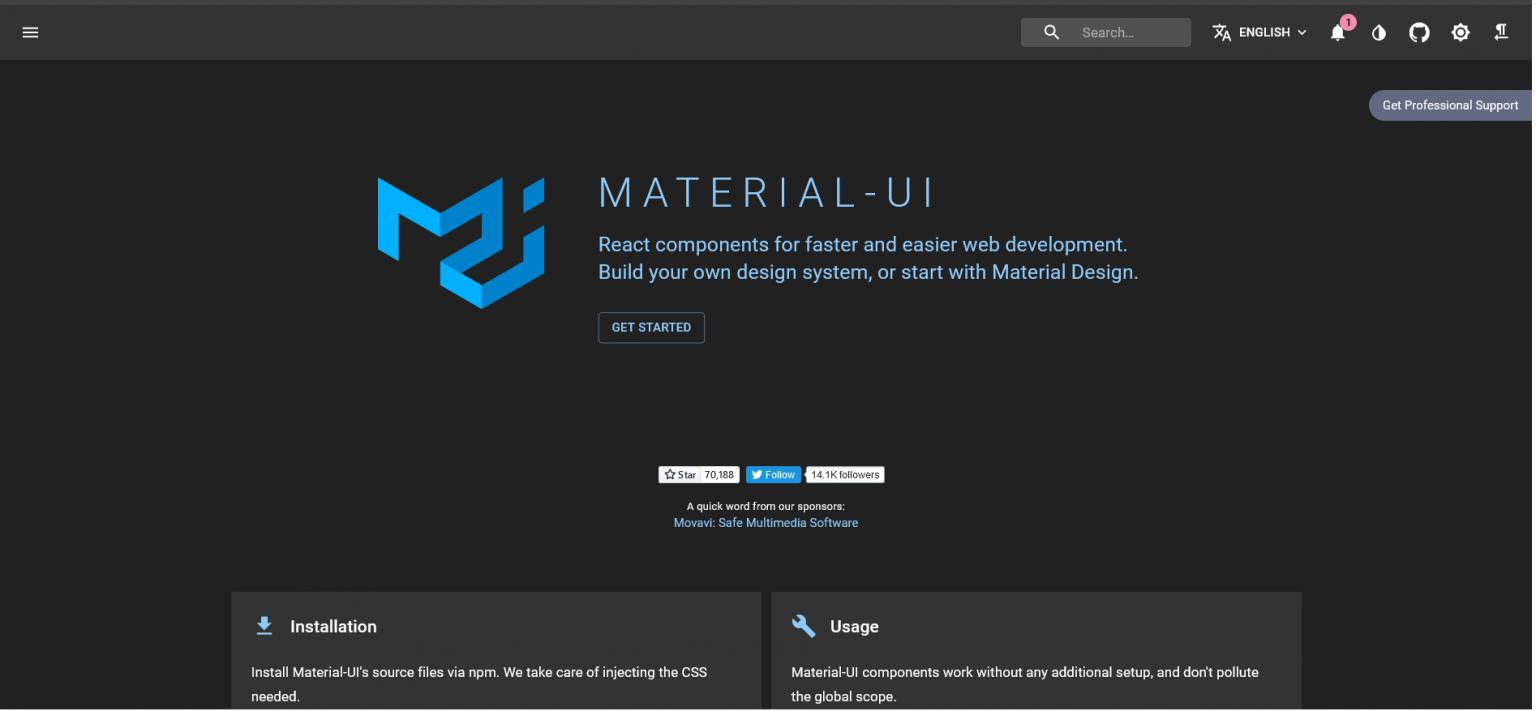
Task: Toggle light/dark theme with the sun icon
Action: (1460, 32)
